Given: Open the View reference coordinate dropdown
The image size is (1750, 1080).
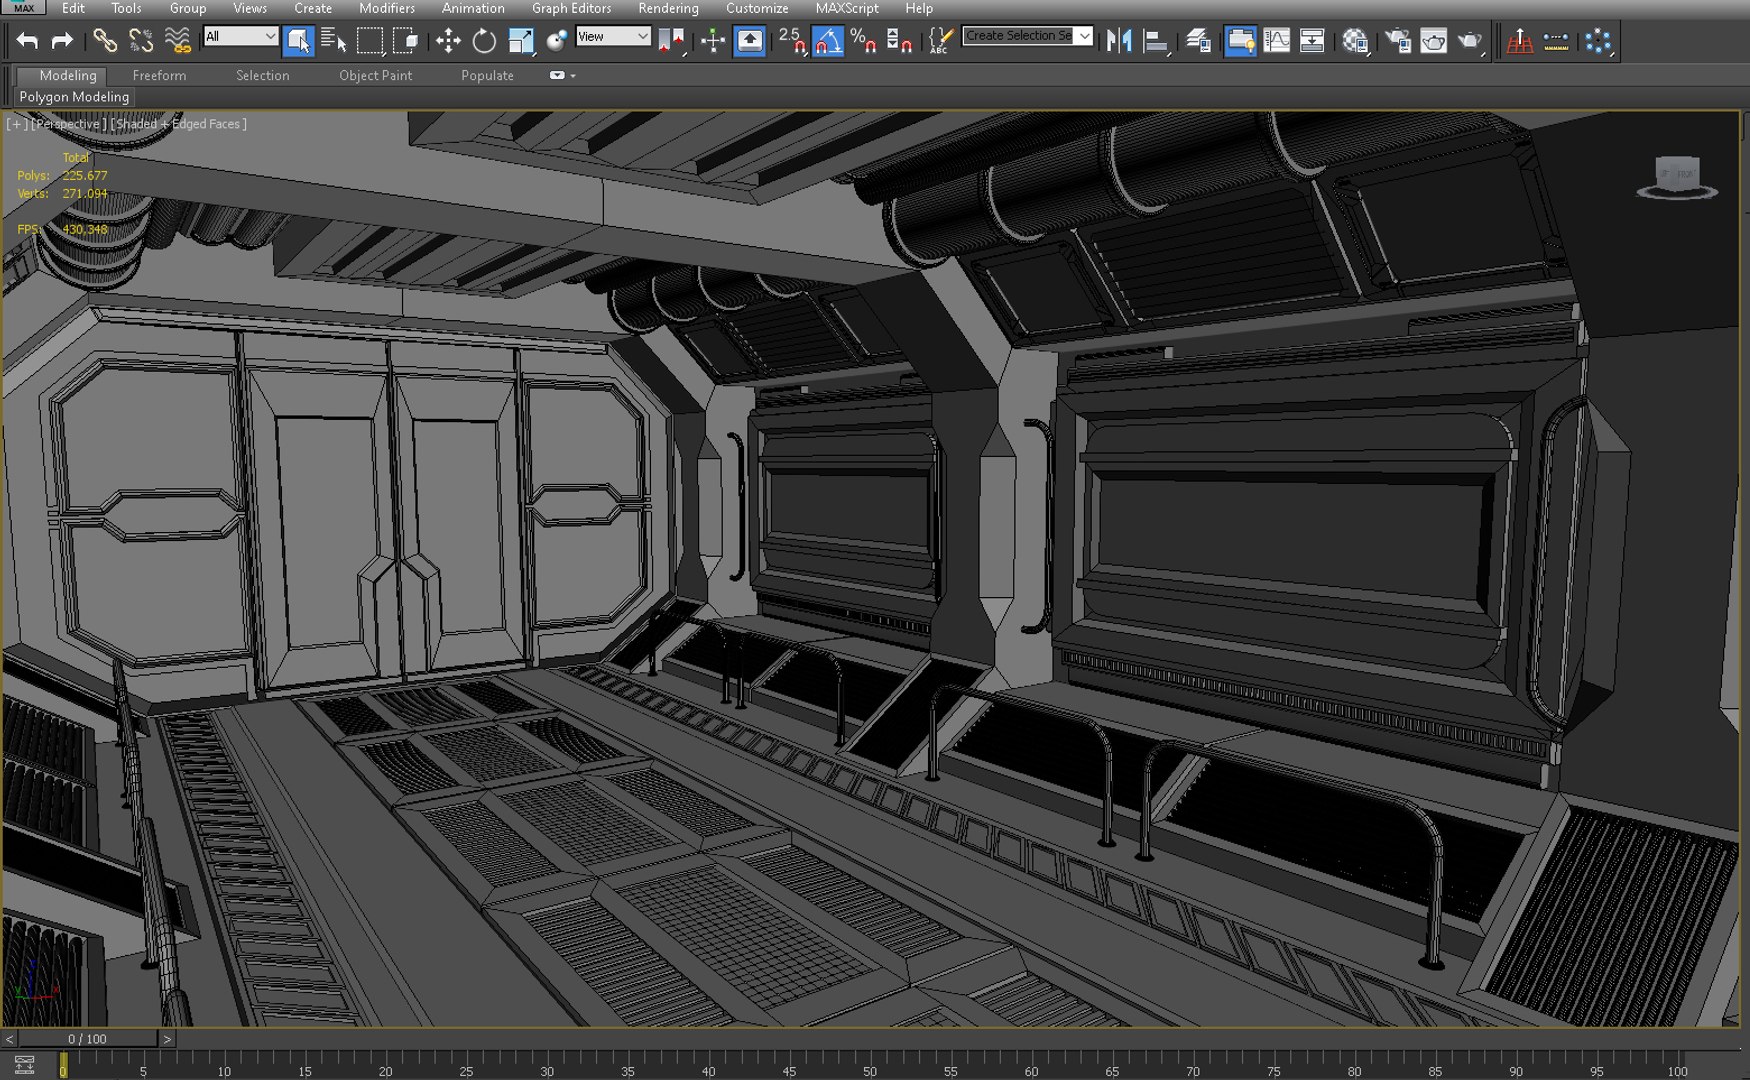Looking at the screenshot, I should coord(613,36).
